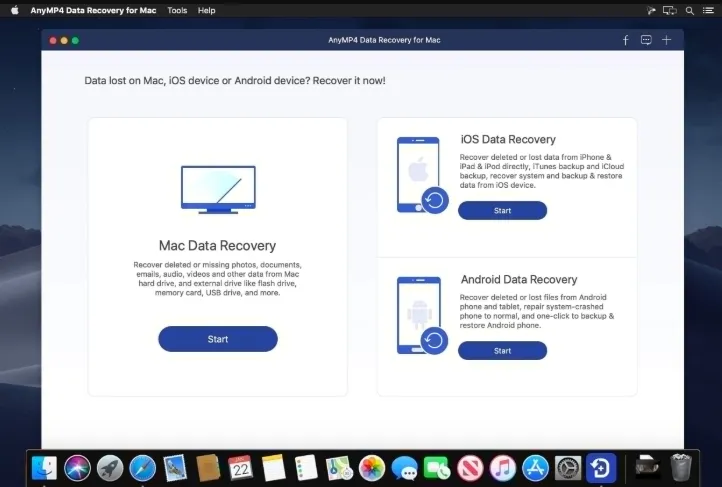Click the plus icon in title bar
722x487 pixels.
pyautogui.click(x=666, y=40)
